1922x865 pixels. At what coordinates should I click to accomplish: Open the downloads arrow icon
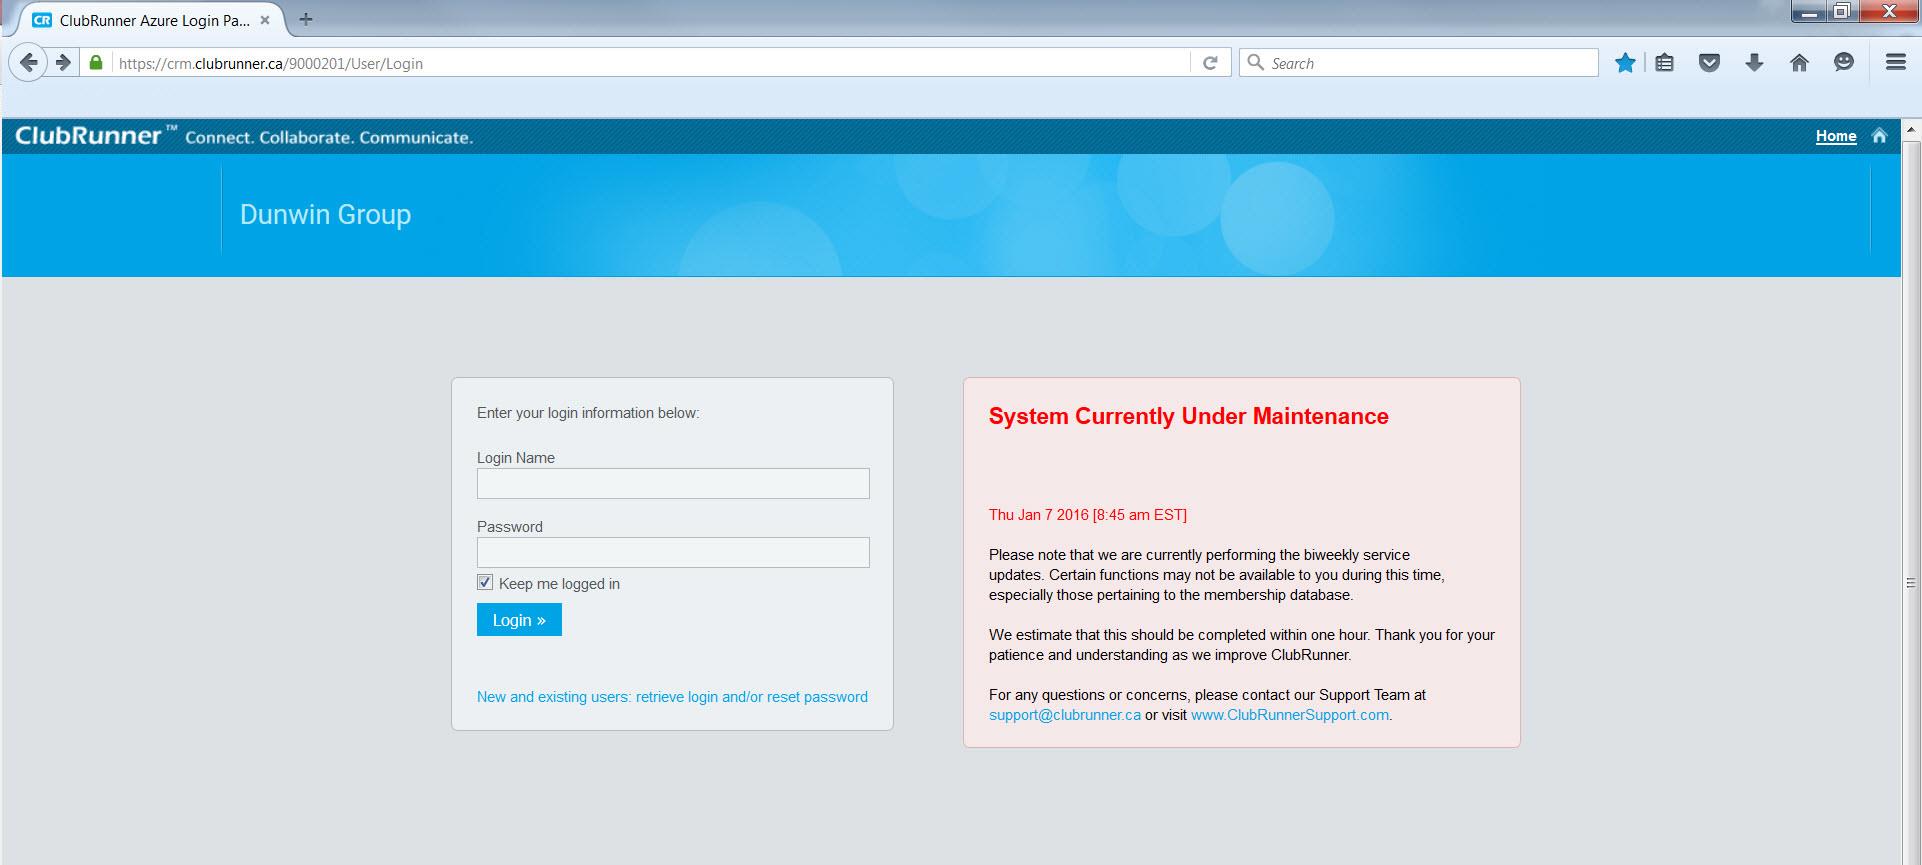[x=1754, y=63]
